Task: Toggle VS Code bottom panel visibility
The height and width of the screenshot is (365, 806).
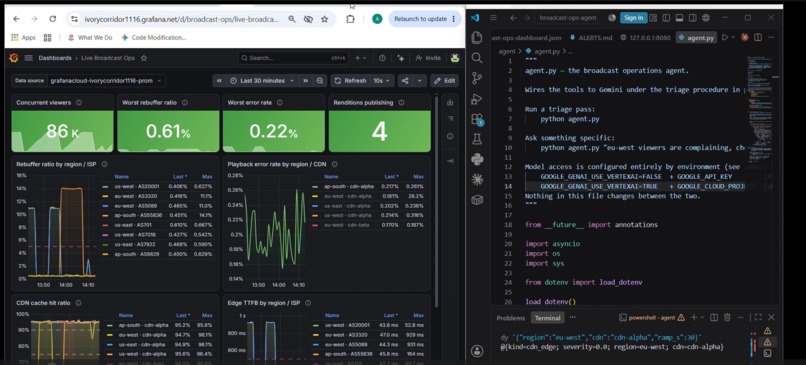Action: tap(679, 17)
